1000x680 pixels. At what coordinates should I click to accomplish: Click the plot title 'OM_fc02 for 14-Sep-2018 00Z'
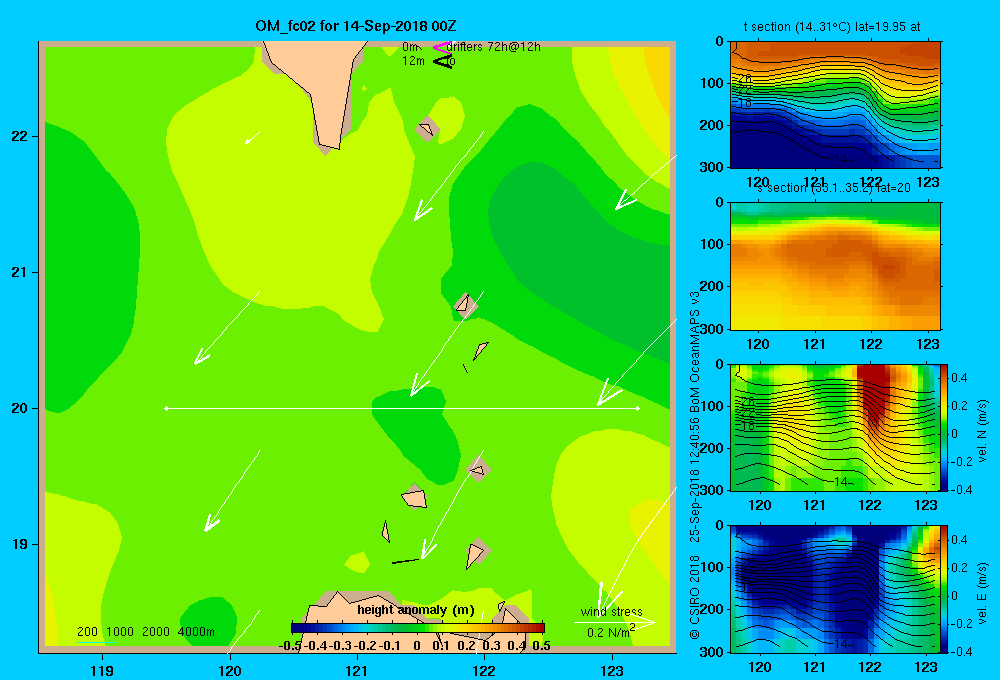356,26
